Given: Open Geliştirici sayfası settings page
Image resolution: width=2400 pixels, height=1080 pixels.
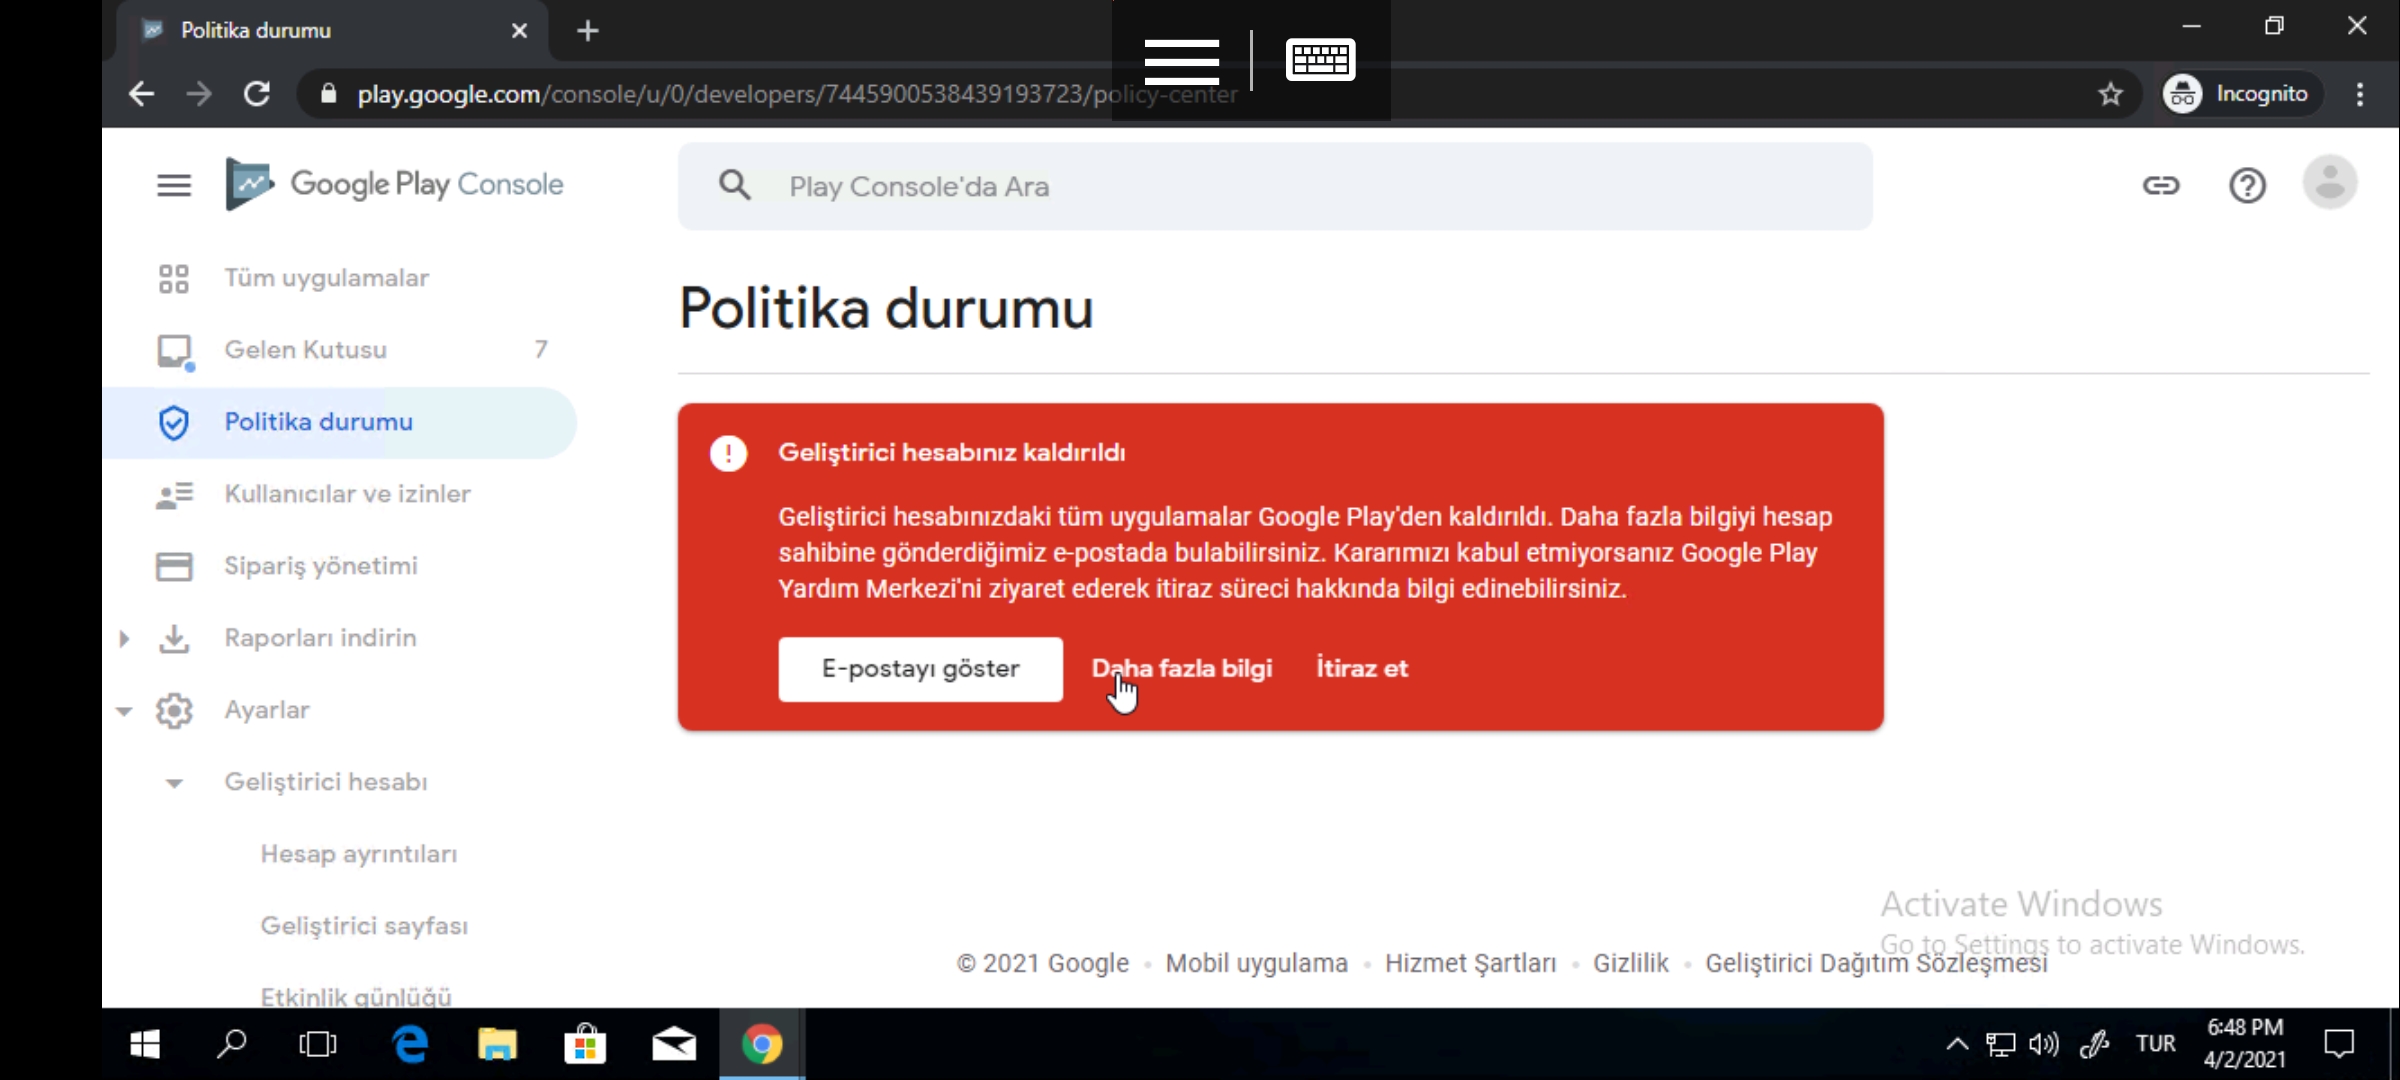Looking at the screenshot, I should click(x=364, y=926).
